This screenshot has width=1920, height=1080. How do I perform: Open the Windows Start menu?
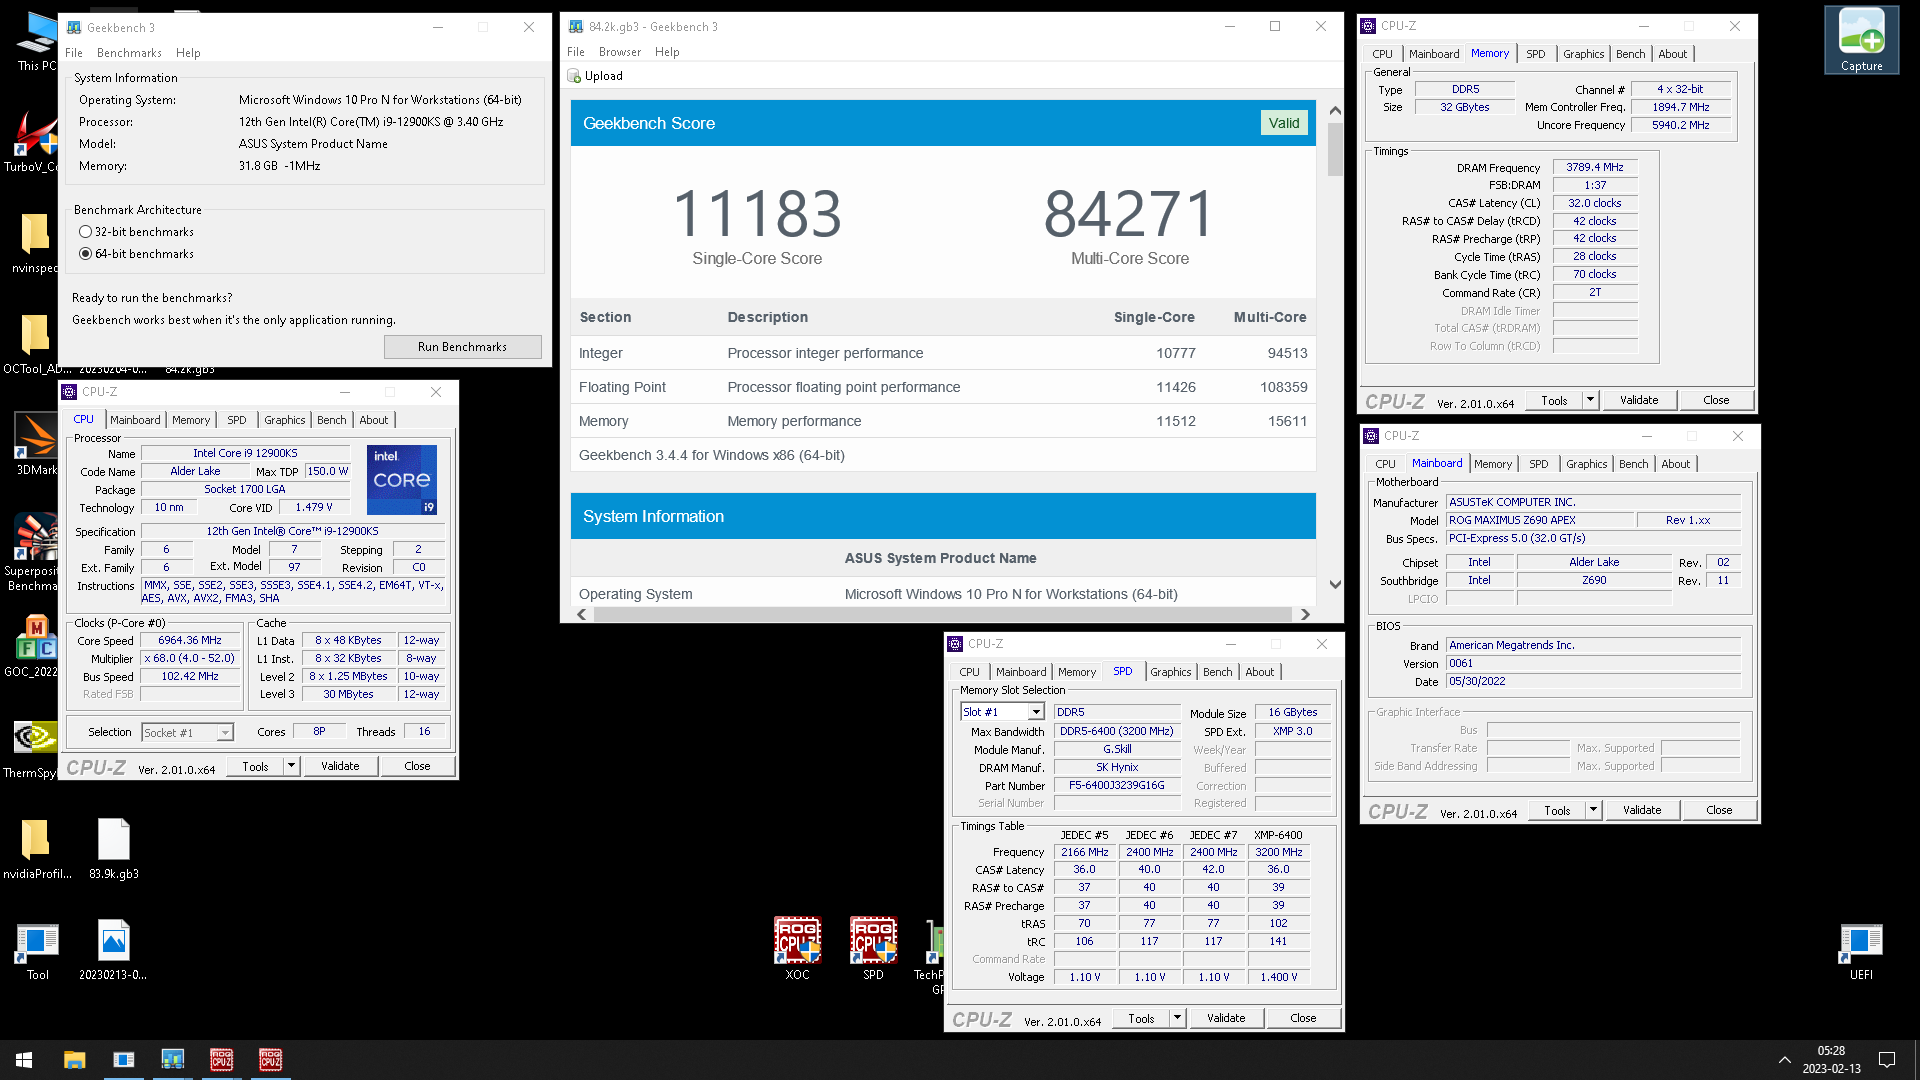[x=24, y=1060]
